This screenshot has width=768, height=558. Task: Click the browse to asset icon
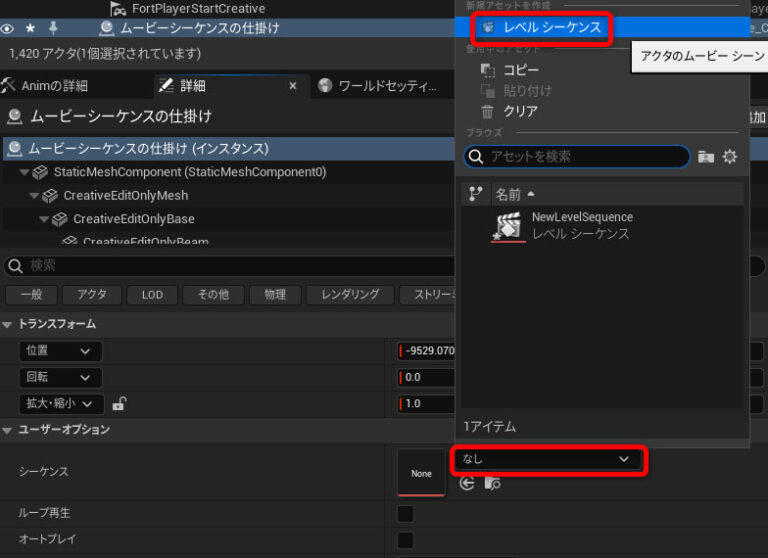[x=491, y=484]
